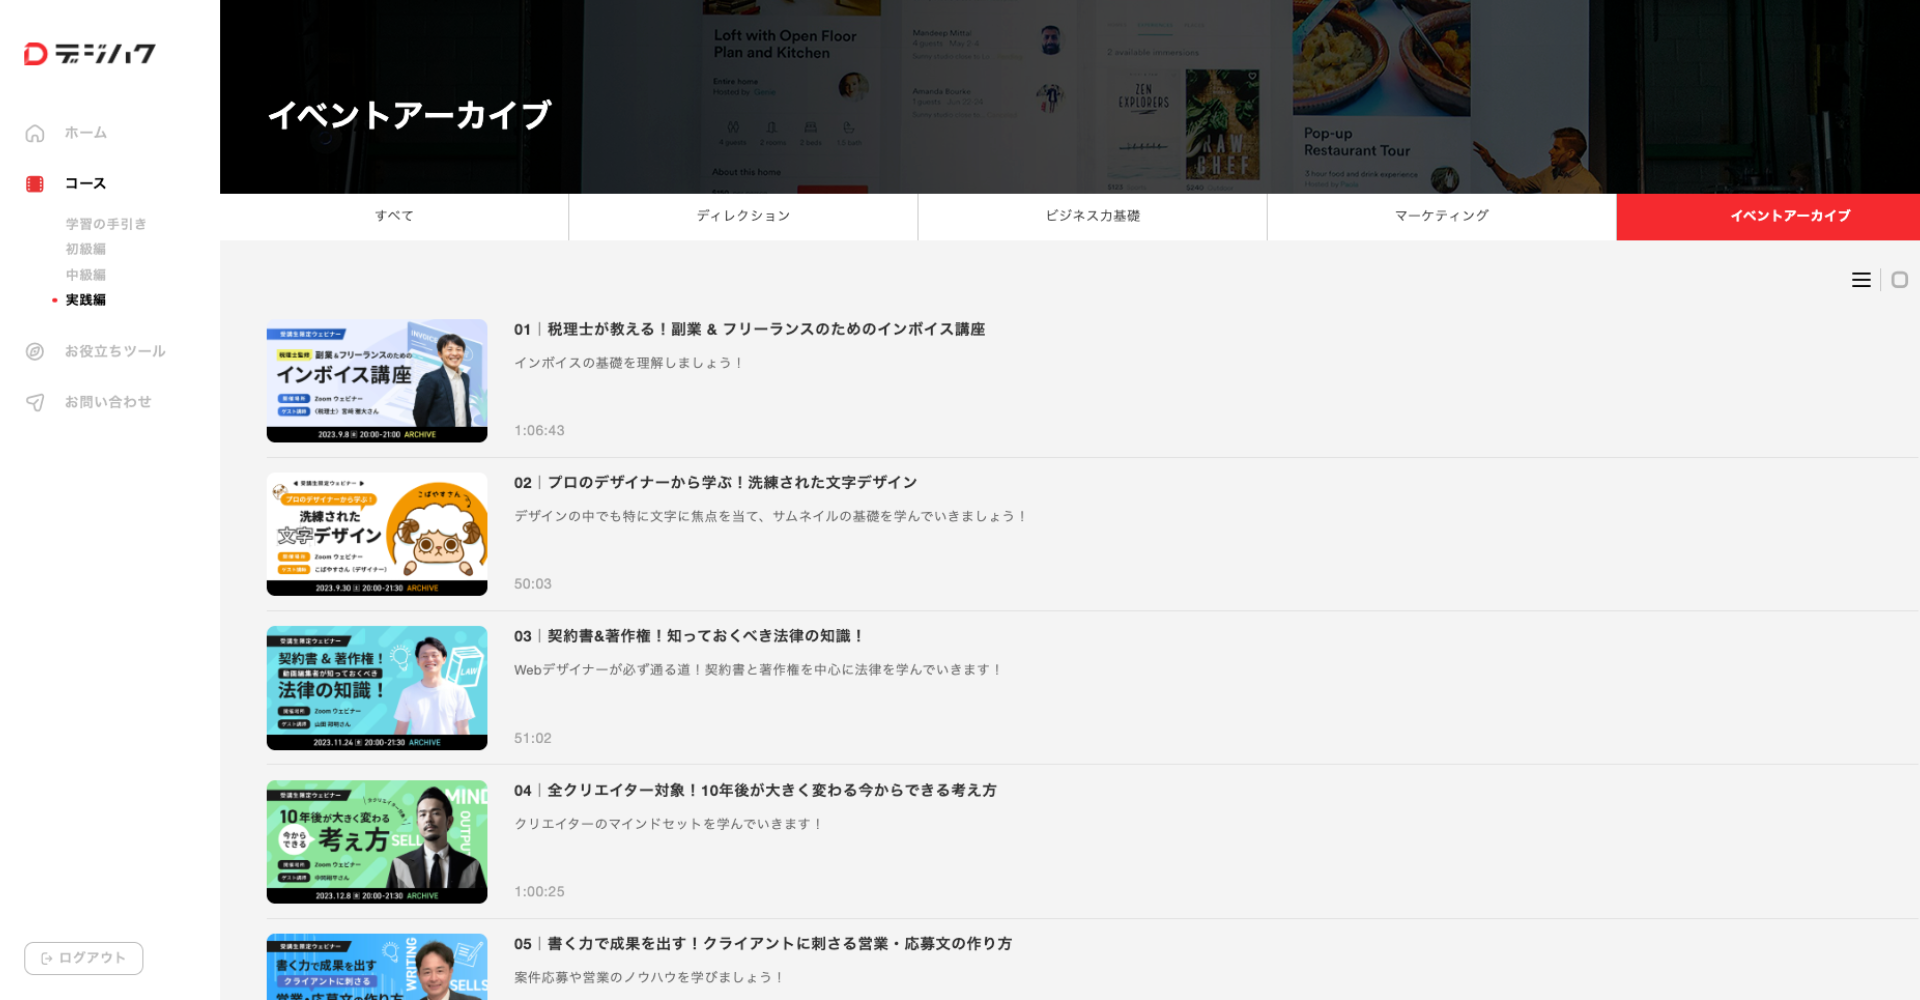The image size is (1920, 1000).
Task: Click duration 51:02
Action: coord(533,738)
